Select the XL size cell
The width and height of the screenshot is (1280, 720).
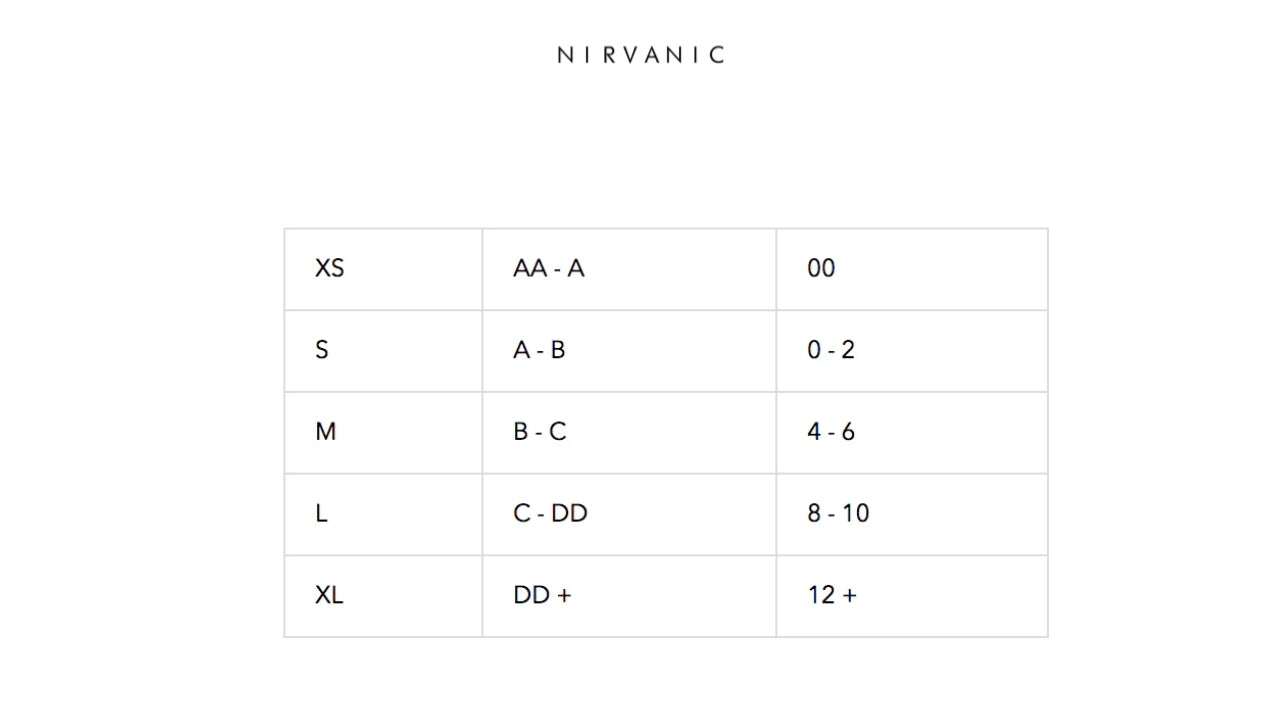pos(329,595)
